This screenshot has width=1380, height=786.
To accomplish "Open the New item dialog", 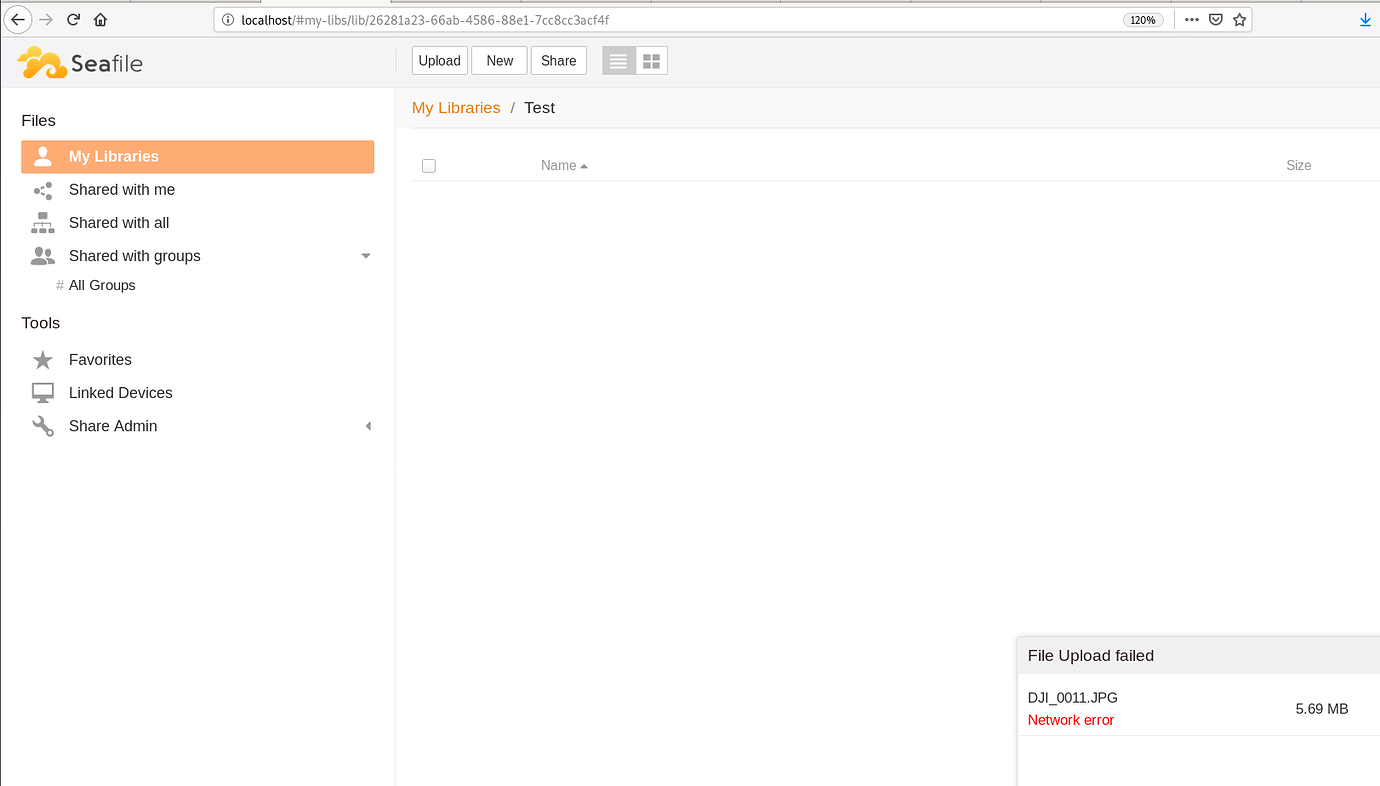I will coord(499,60).
